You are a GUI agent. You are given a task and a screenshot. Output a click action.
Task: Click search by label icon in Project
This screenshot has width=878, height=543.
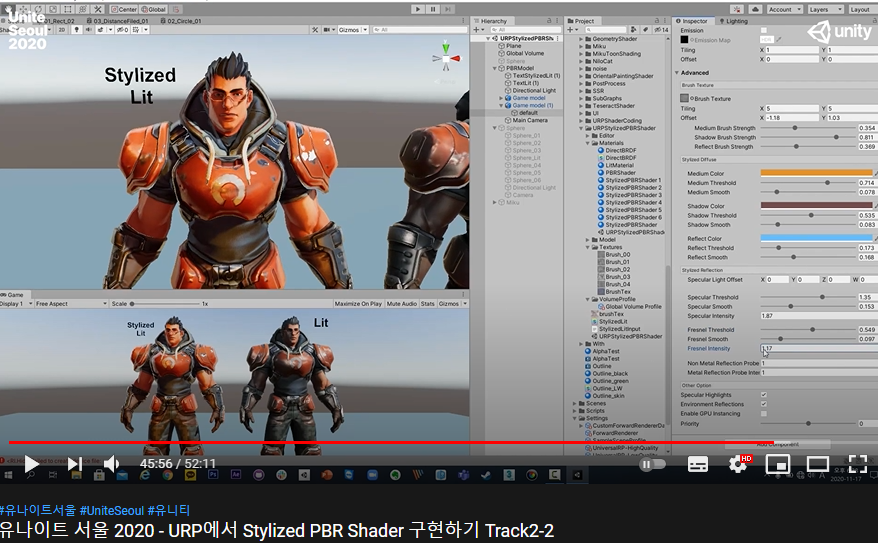[646, 30]
